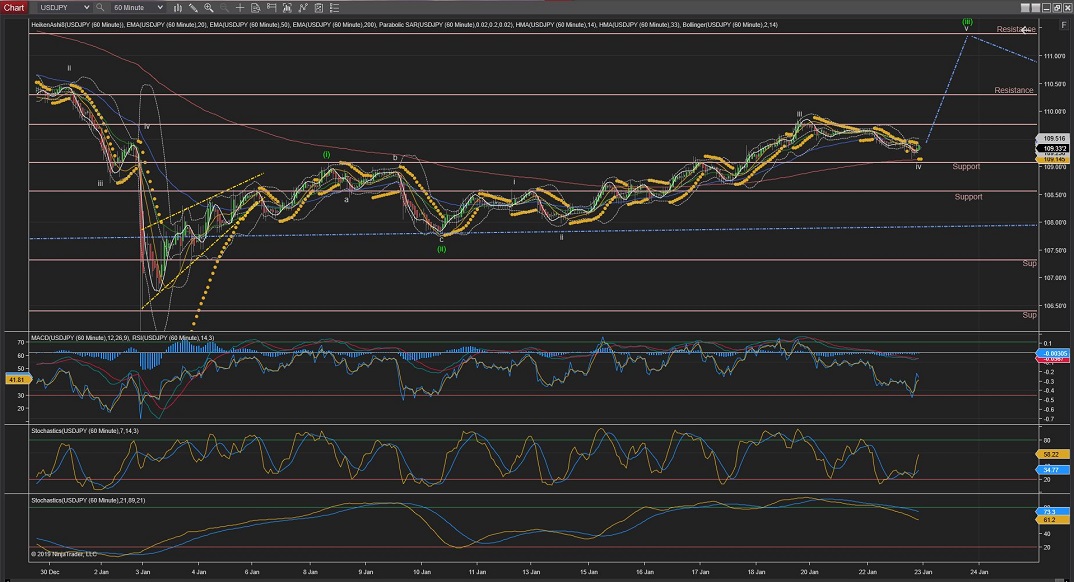1074x582 pixels.
Task: Open the bar chart style icon
Action: click(x=177, y=8)
